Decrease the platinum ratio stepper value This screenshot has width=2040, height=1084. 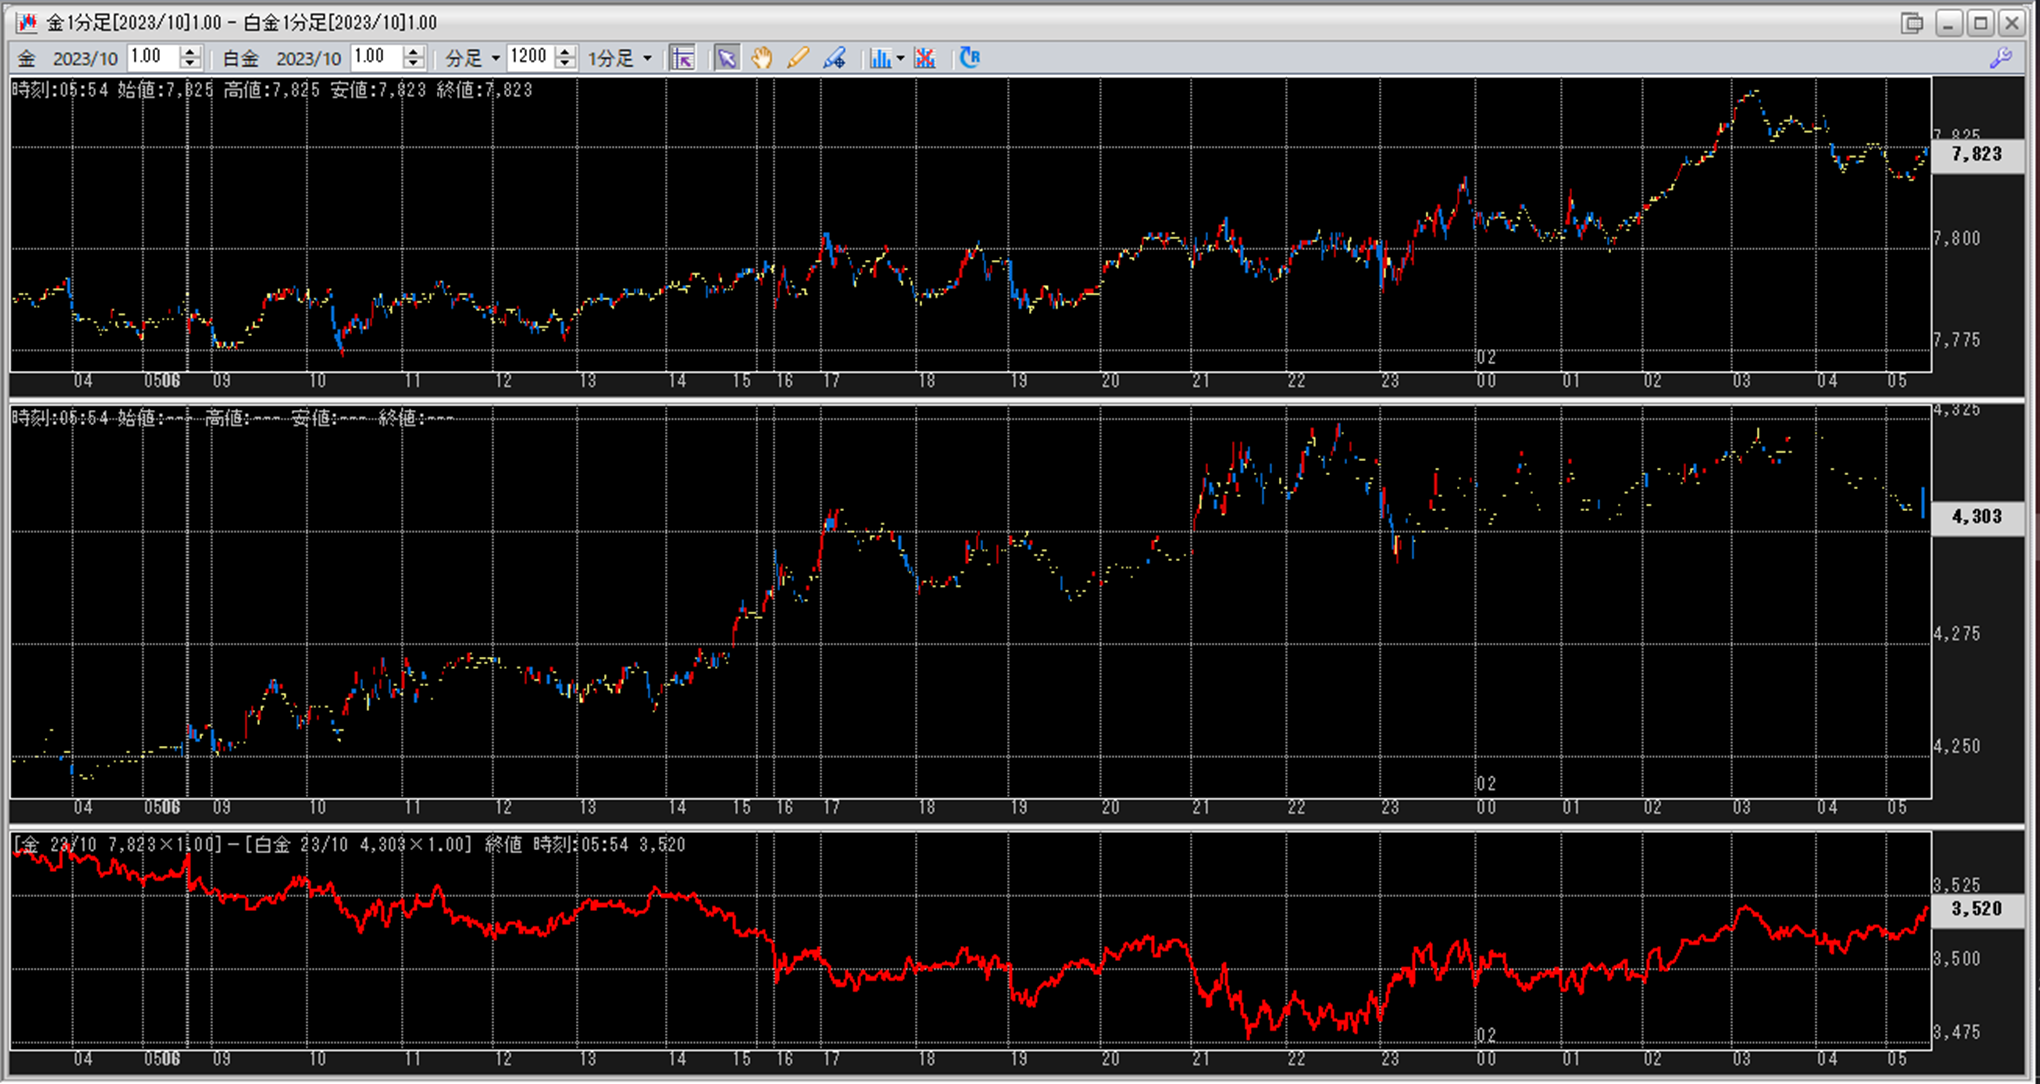(x=413, y=64)
